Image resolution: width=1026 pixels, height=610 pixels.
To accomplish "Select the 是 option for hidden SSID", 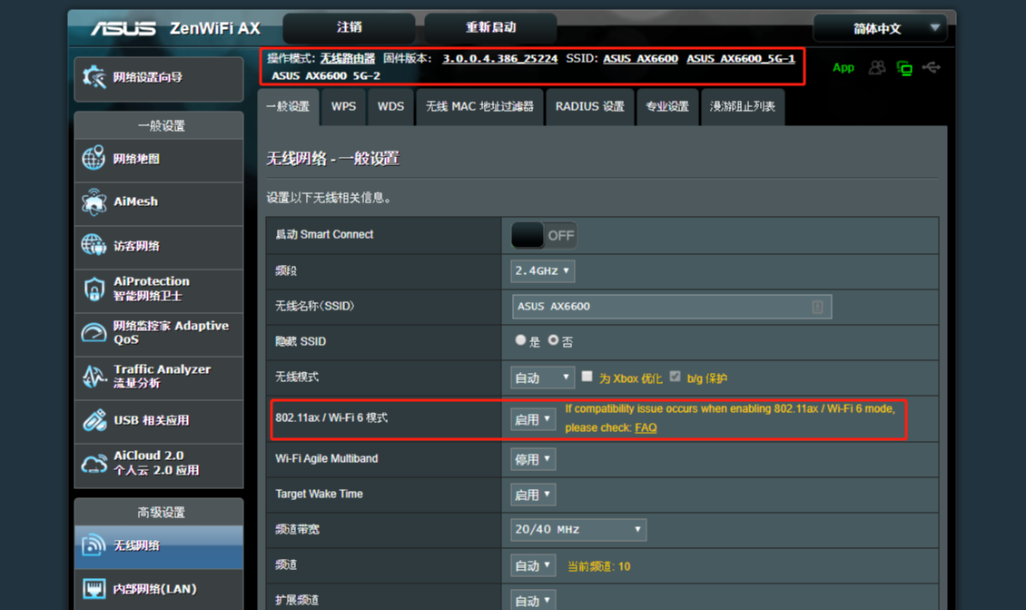I will click(521, 340).
